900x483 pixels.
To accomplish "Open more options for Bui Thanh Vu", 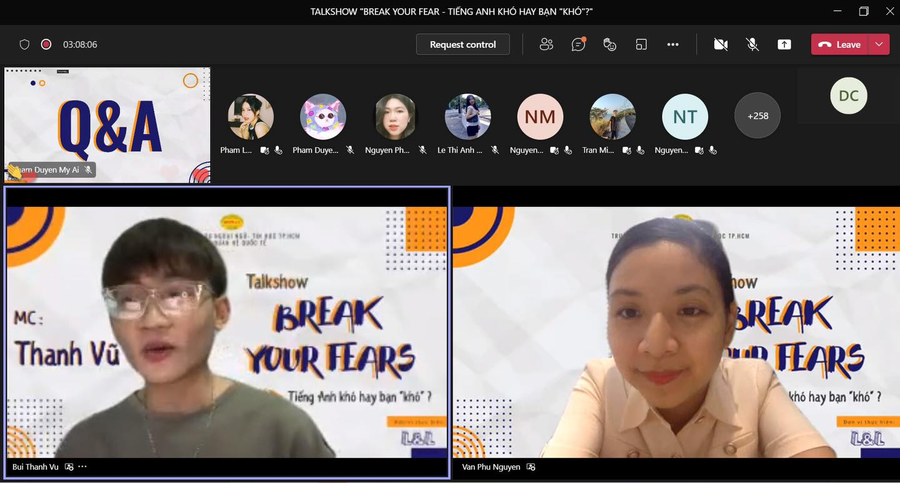I will [x=83, y=467].
